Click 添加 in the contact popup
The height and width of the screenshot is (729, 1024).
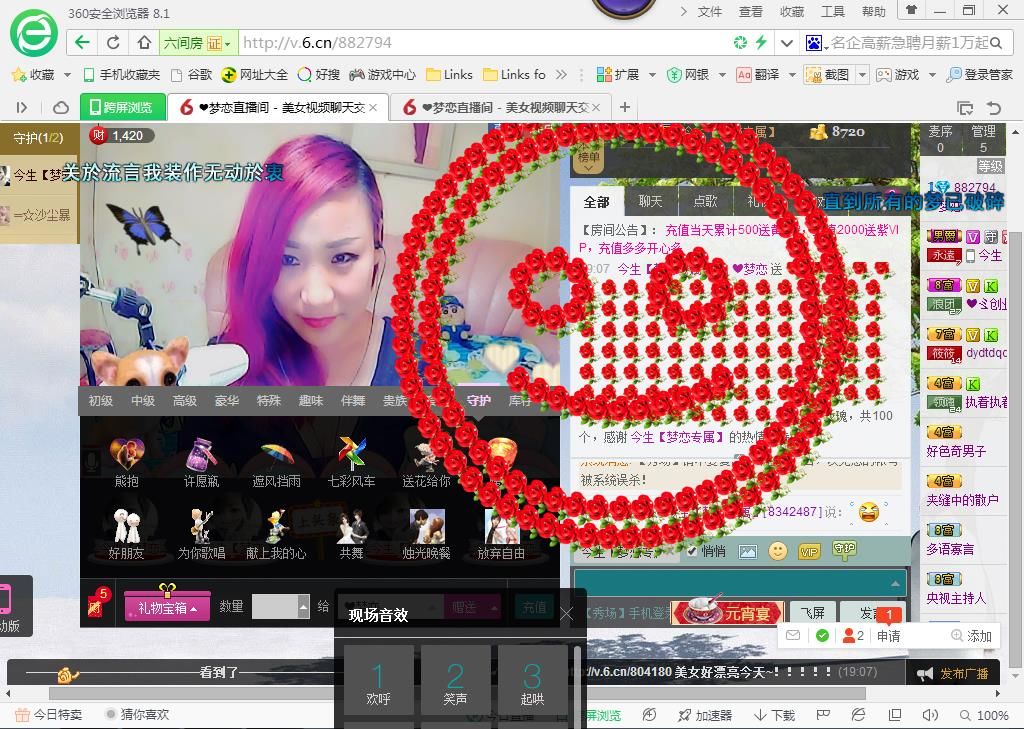tap(972, 636)
